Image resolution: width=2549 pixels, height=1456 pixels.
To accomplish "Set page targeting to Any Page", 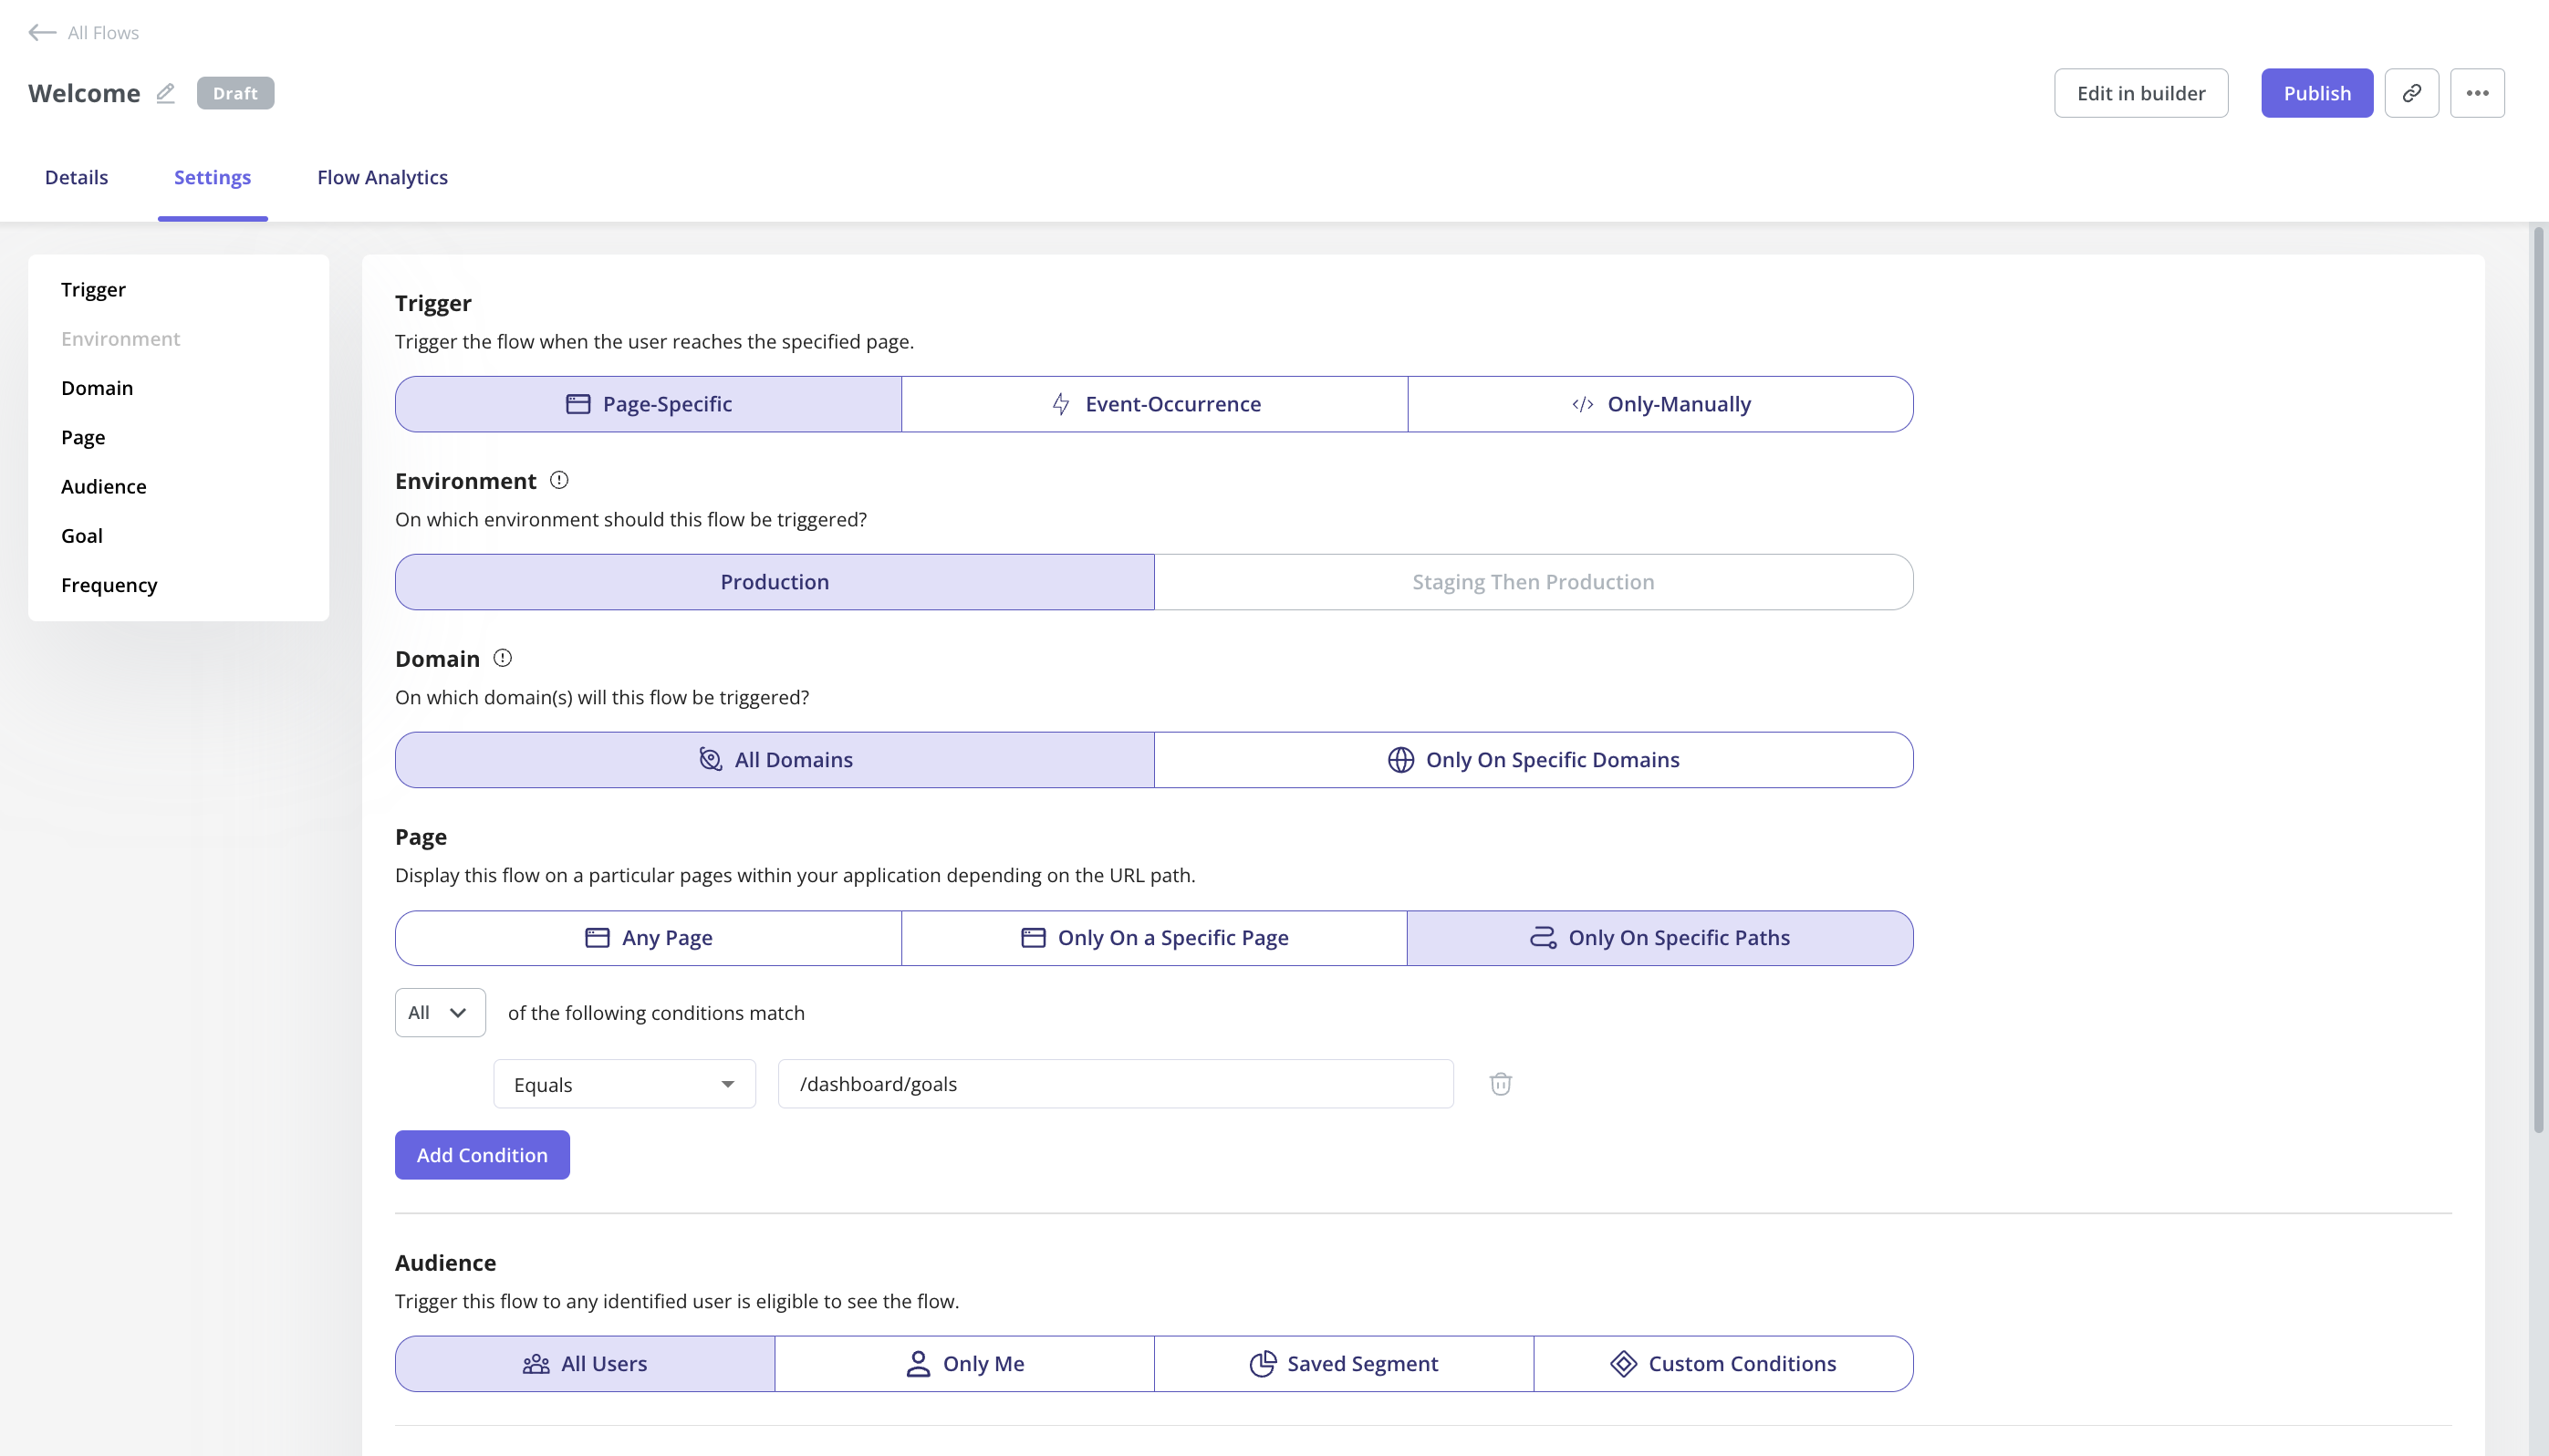I will pyautogui.click(x=648, y=937).
